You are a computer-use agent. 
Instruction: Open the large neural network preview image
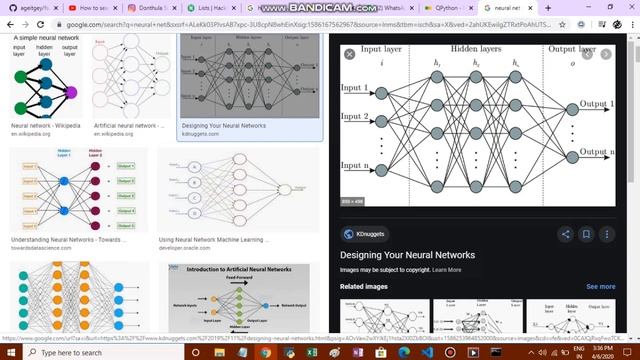coord(478,125)
